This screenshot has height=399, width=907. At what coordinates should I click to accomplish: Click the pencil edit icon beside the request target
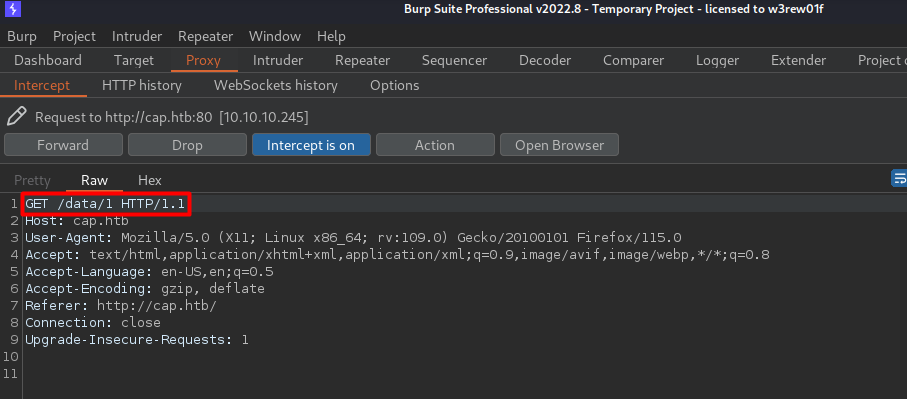point(17,116)
